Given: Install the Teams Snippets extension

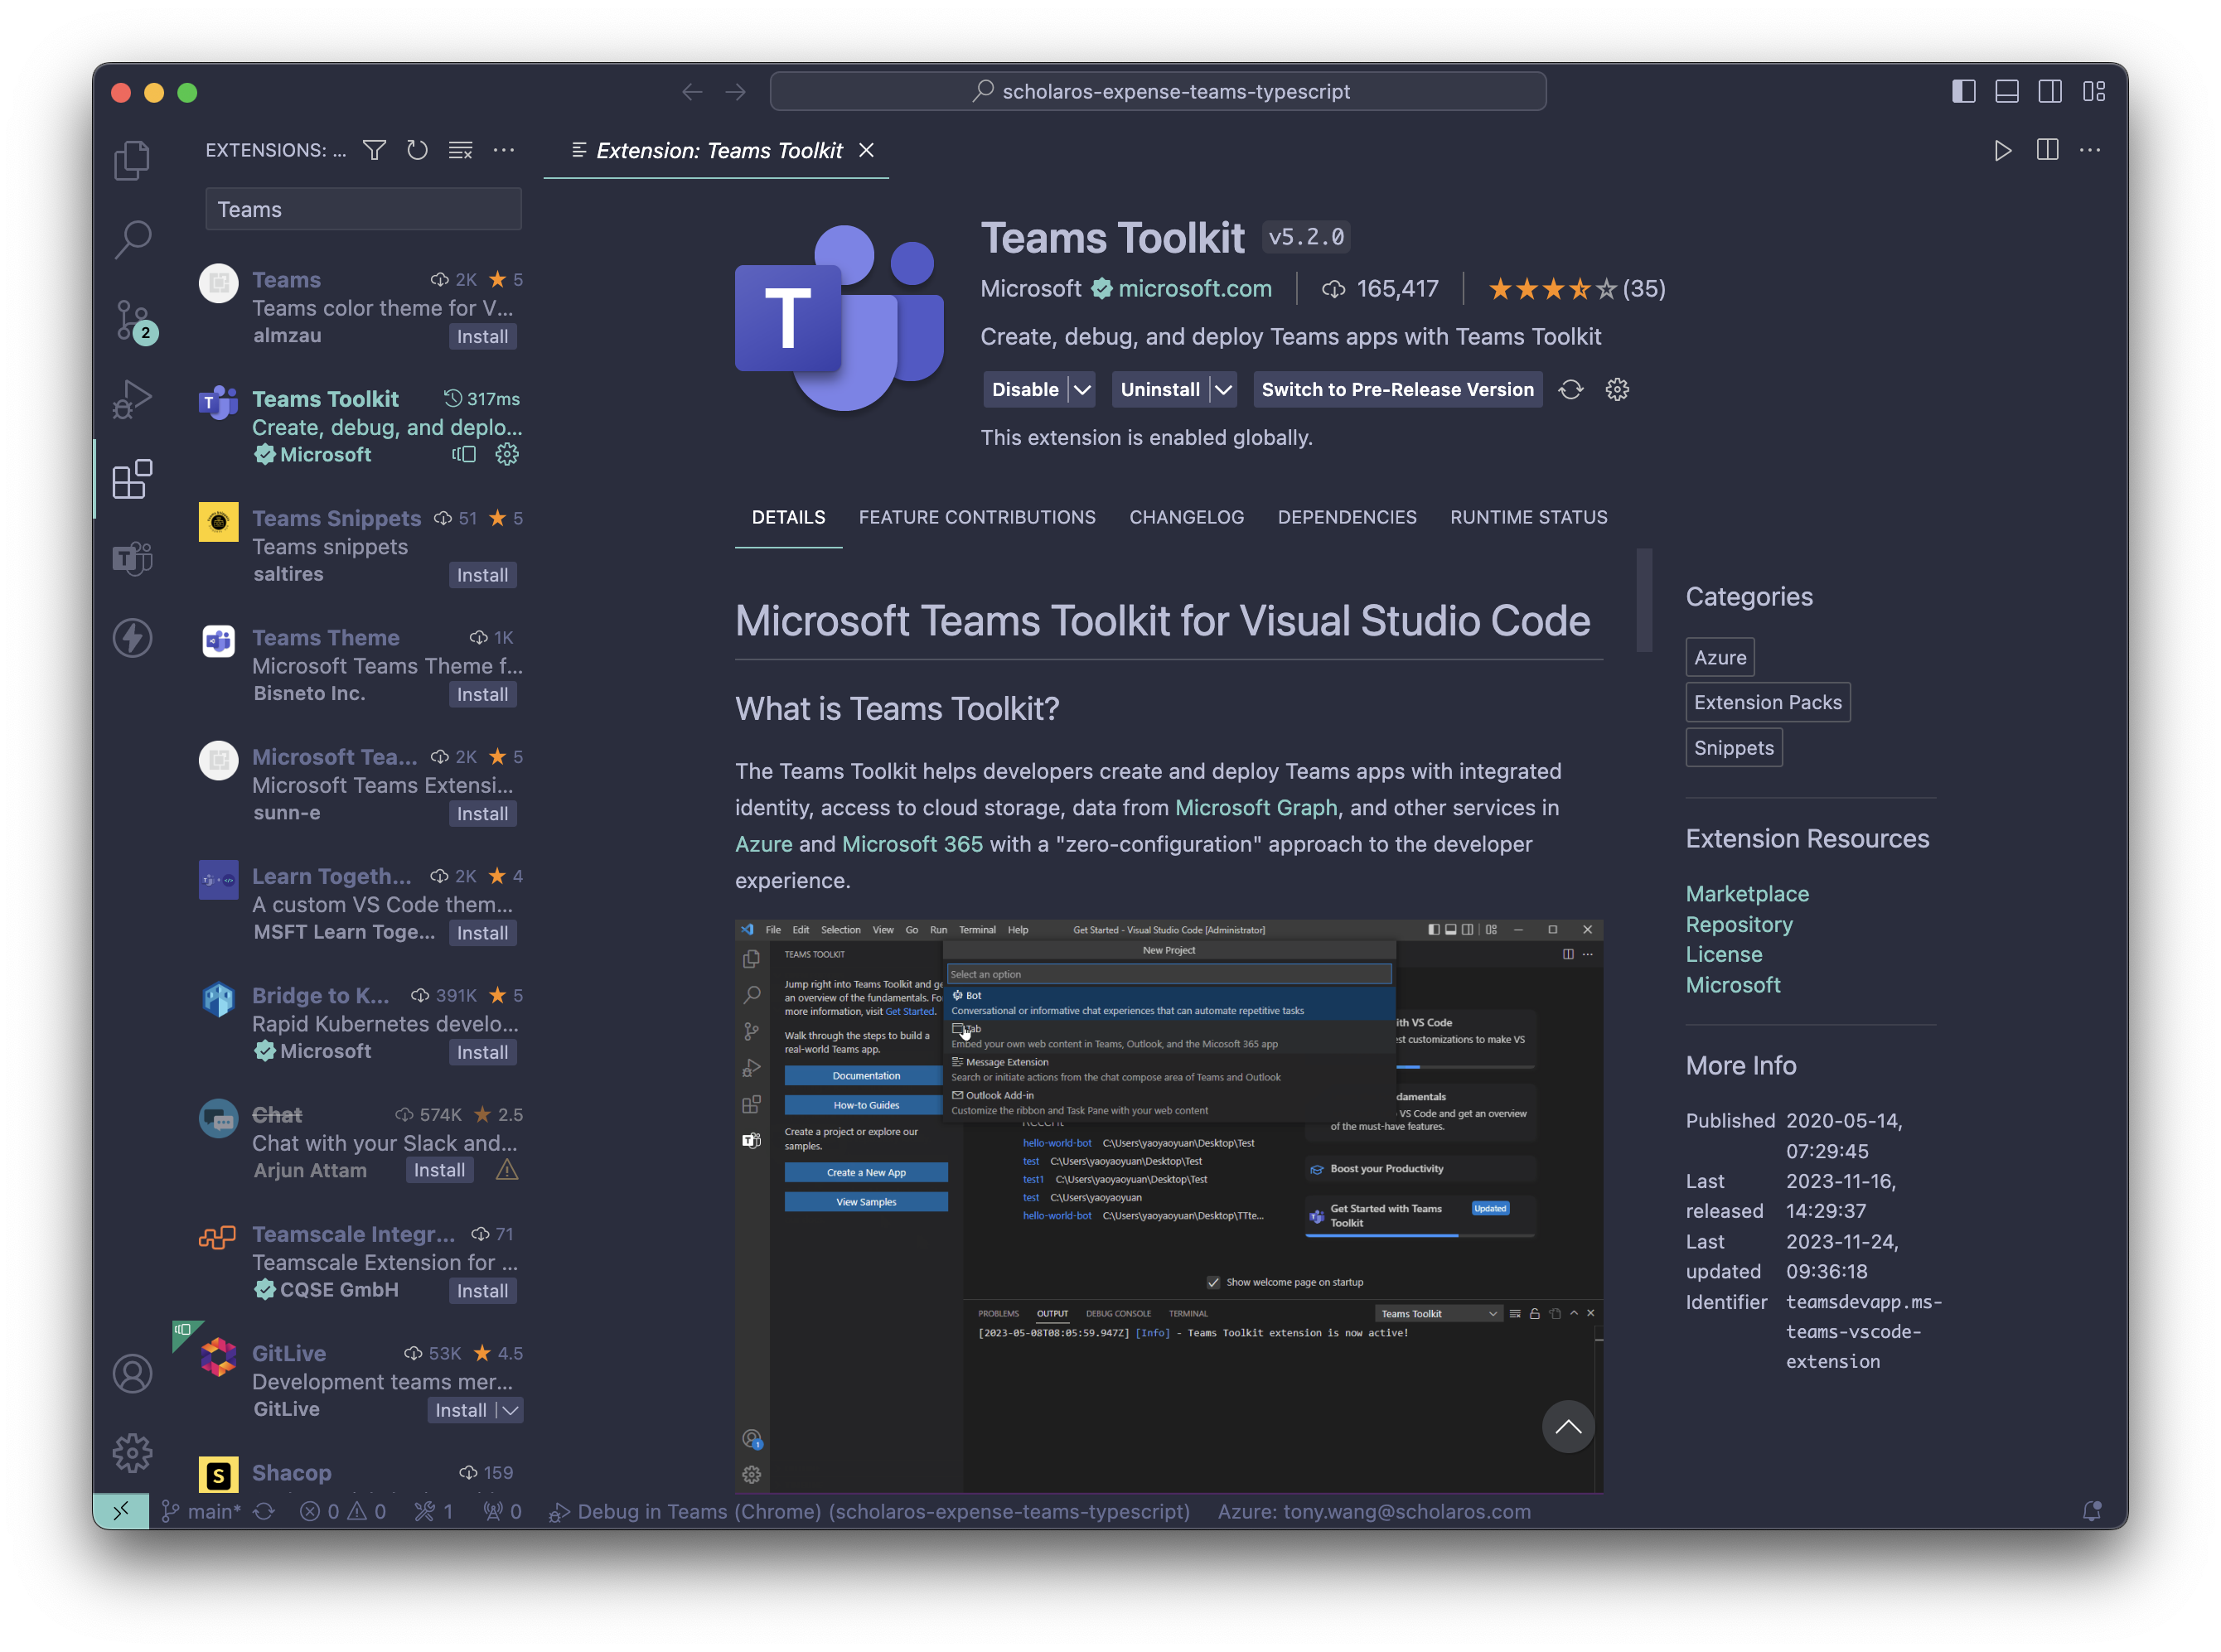Looking at the screenshot, I should (x=482, y=575).
